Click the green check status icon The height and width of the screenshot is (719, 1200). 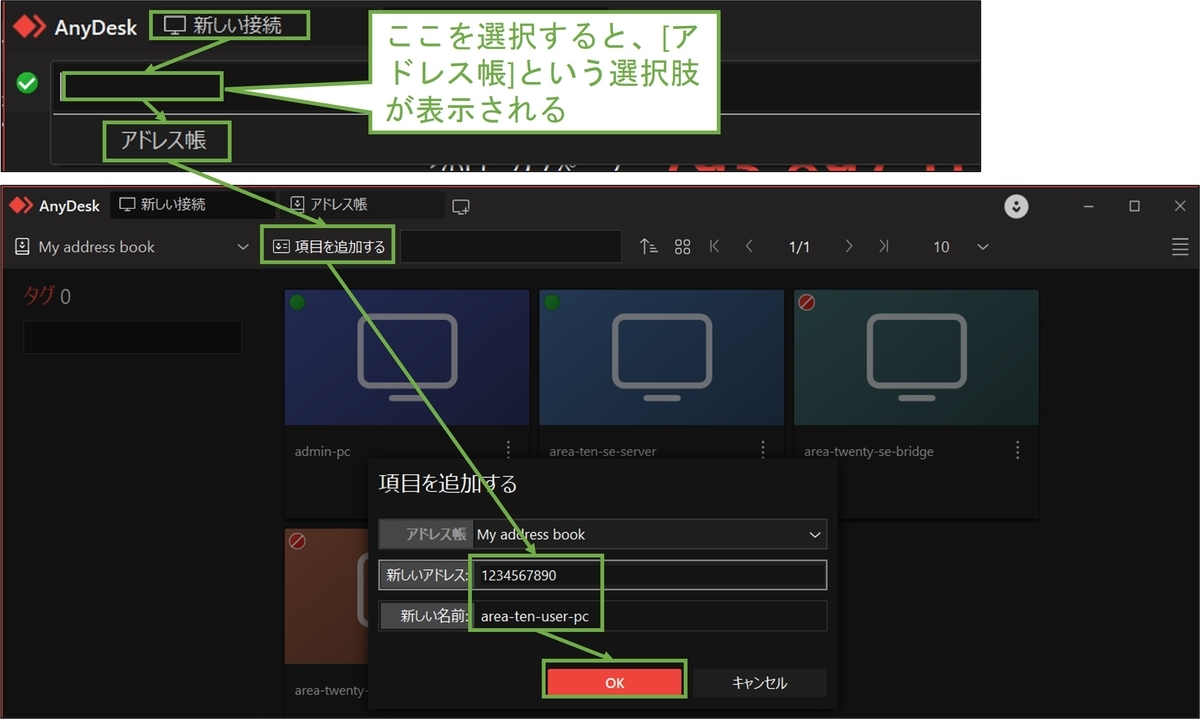[28, 83]
